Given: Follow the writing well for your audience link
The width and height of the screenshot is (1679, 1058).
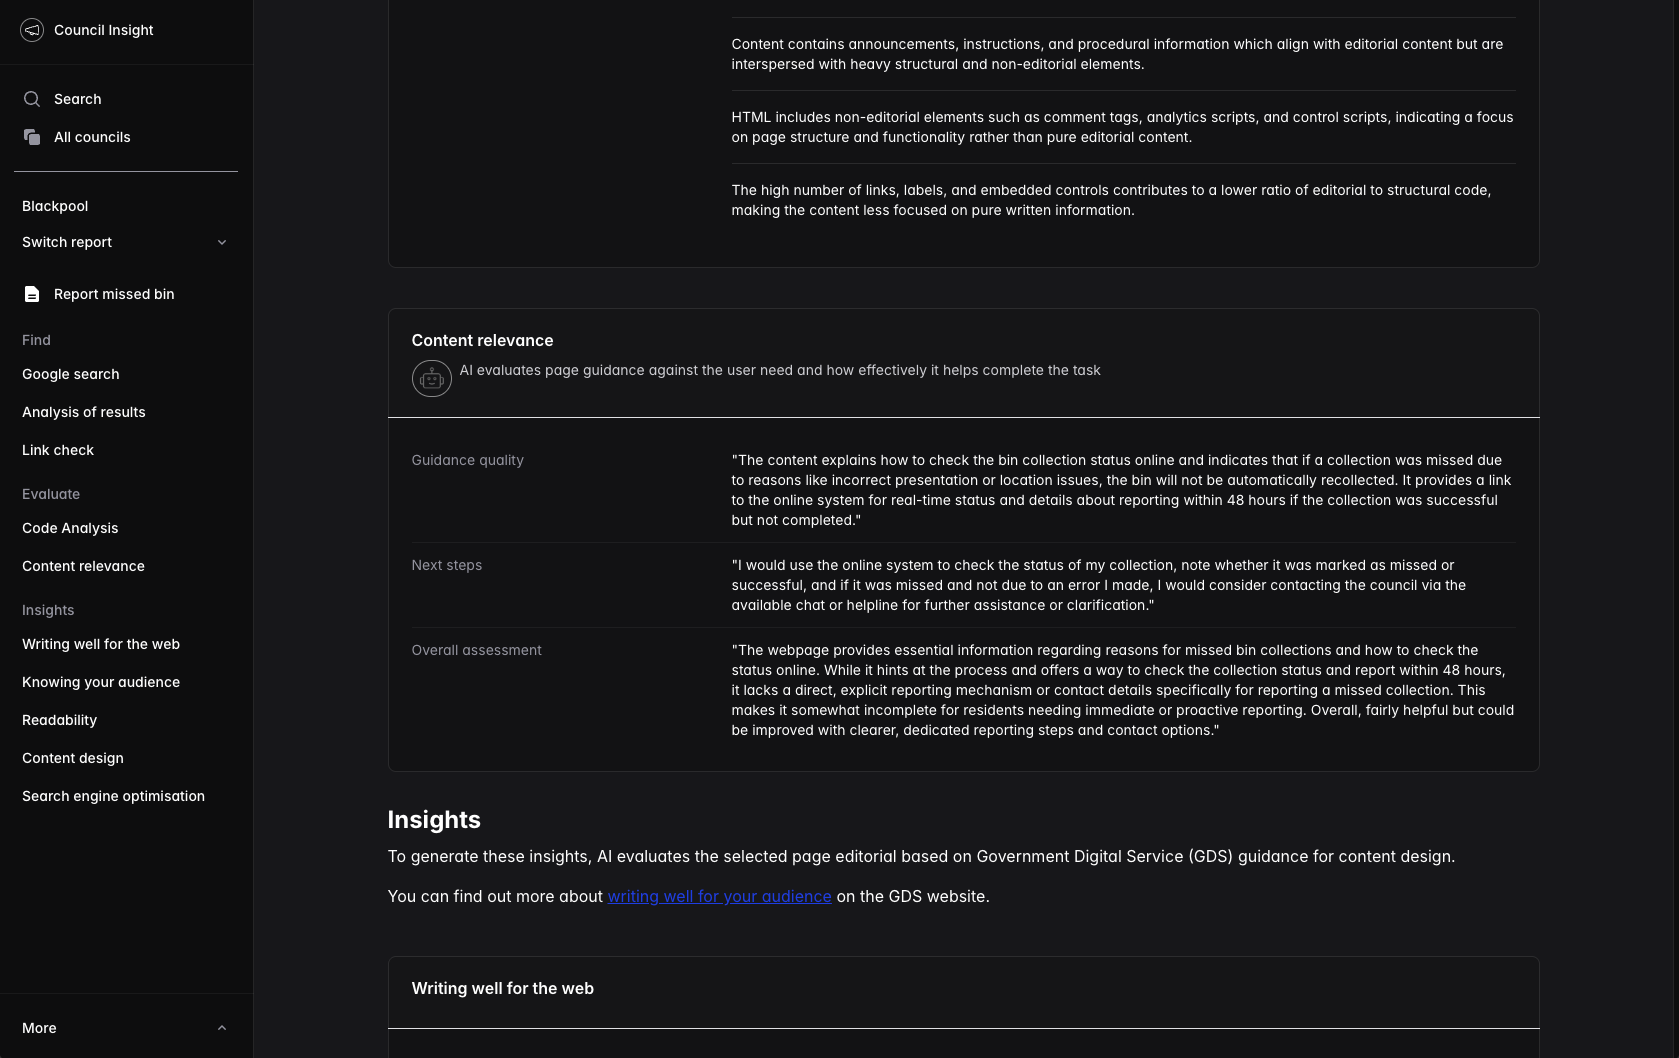Looking at the screenshot, I should pyautogui.click(x=719, y=896).
